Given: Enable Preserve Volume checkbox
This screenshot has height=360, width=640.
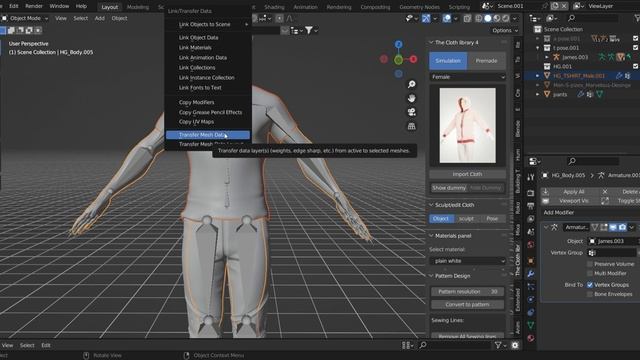Looking at the screenshot, I should 590,264.
